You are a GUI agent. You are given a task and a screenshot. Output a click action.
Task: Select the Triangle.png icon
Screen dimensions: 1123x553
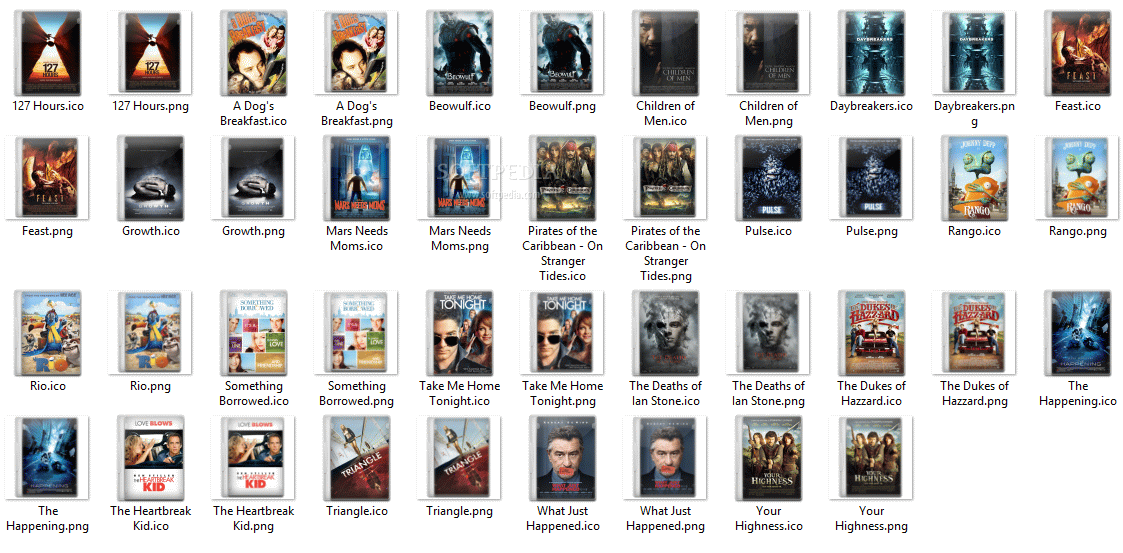click(x=460, y=458)
